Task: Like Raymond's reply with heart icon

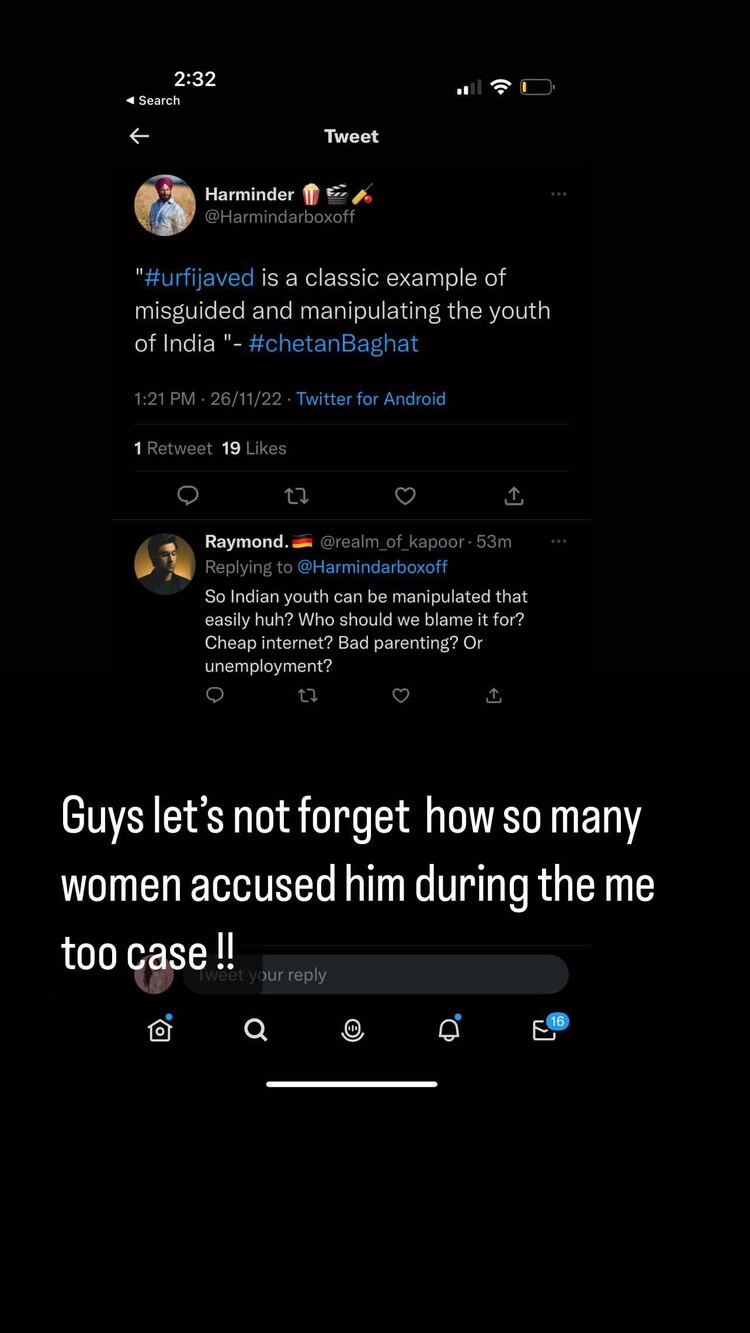Action: [401, 696]
